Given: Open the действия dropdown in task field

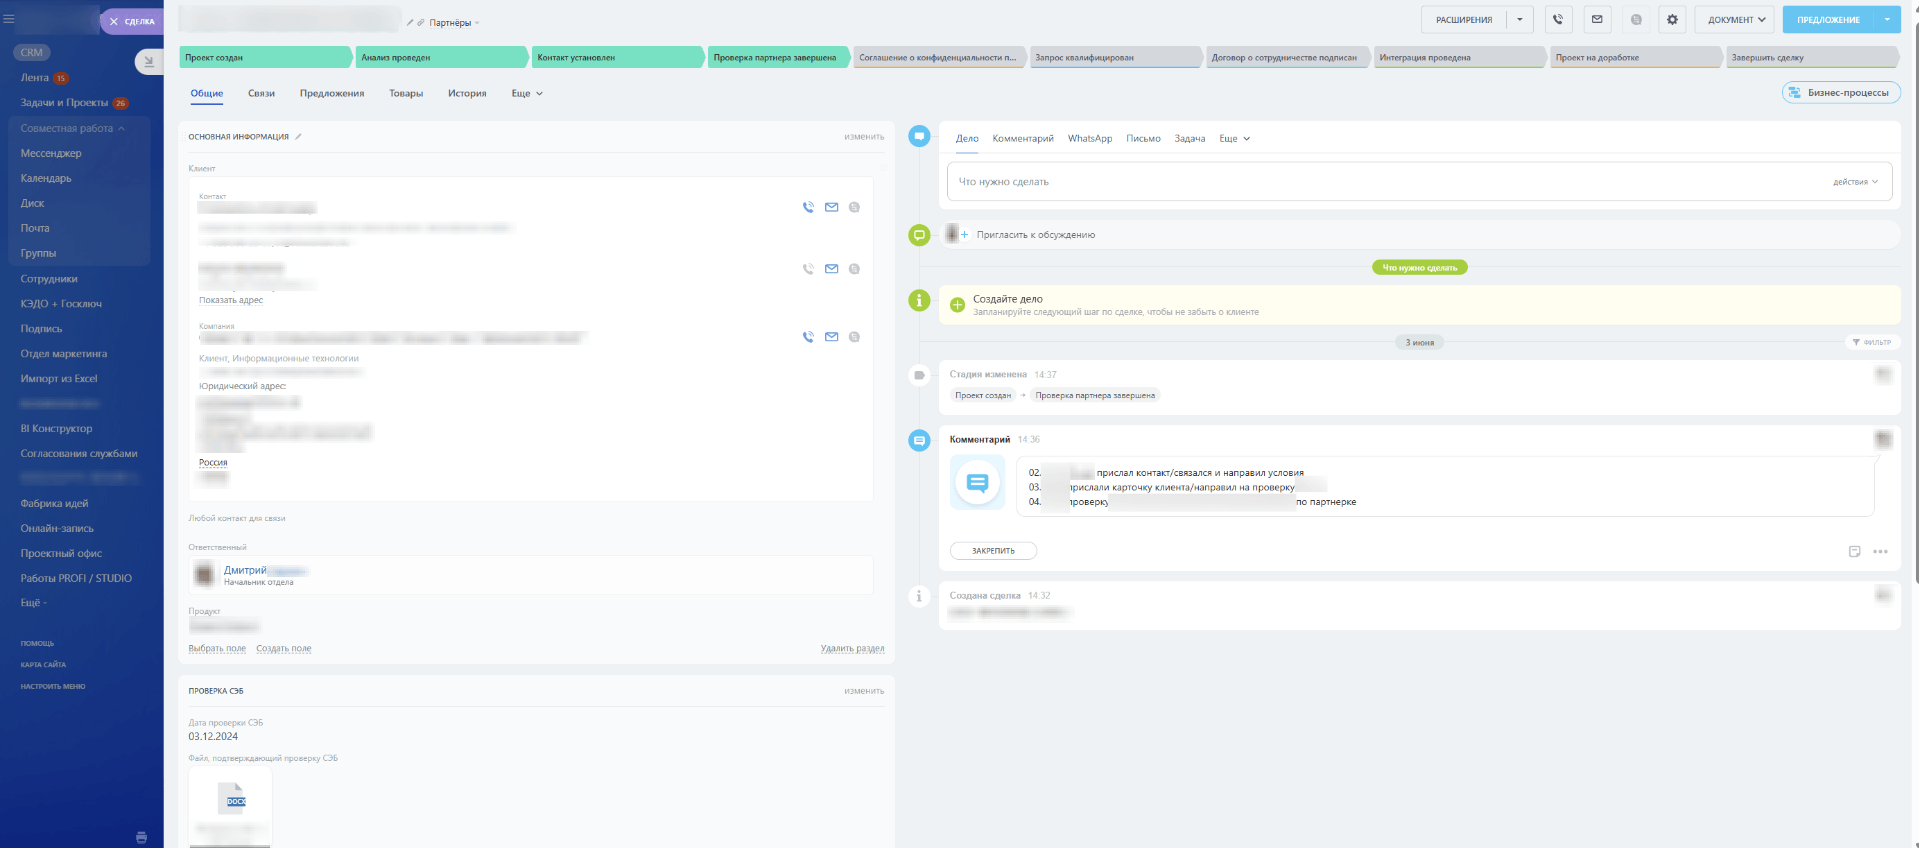Looking at the screenshot, I should (1855, 182).
